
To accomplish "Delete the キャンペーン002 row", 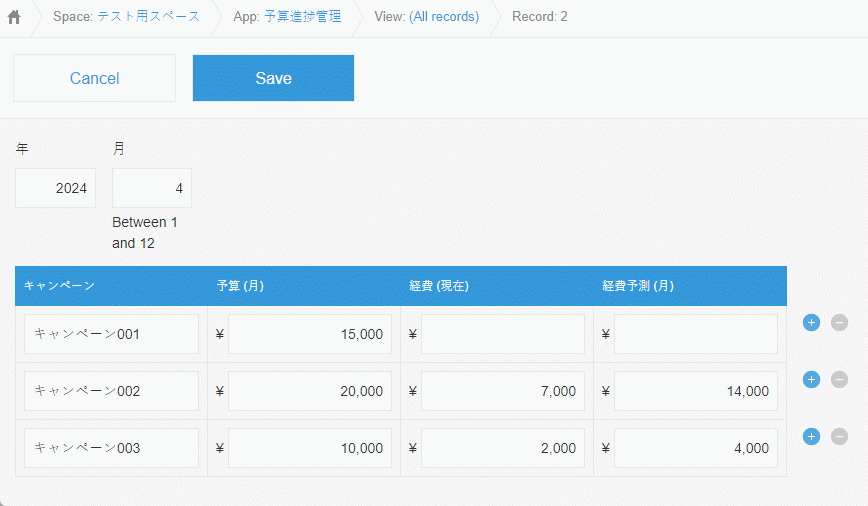I will pyautogui.click(x=839, y=379).
